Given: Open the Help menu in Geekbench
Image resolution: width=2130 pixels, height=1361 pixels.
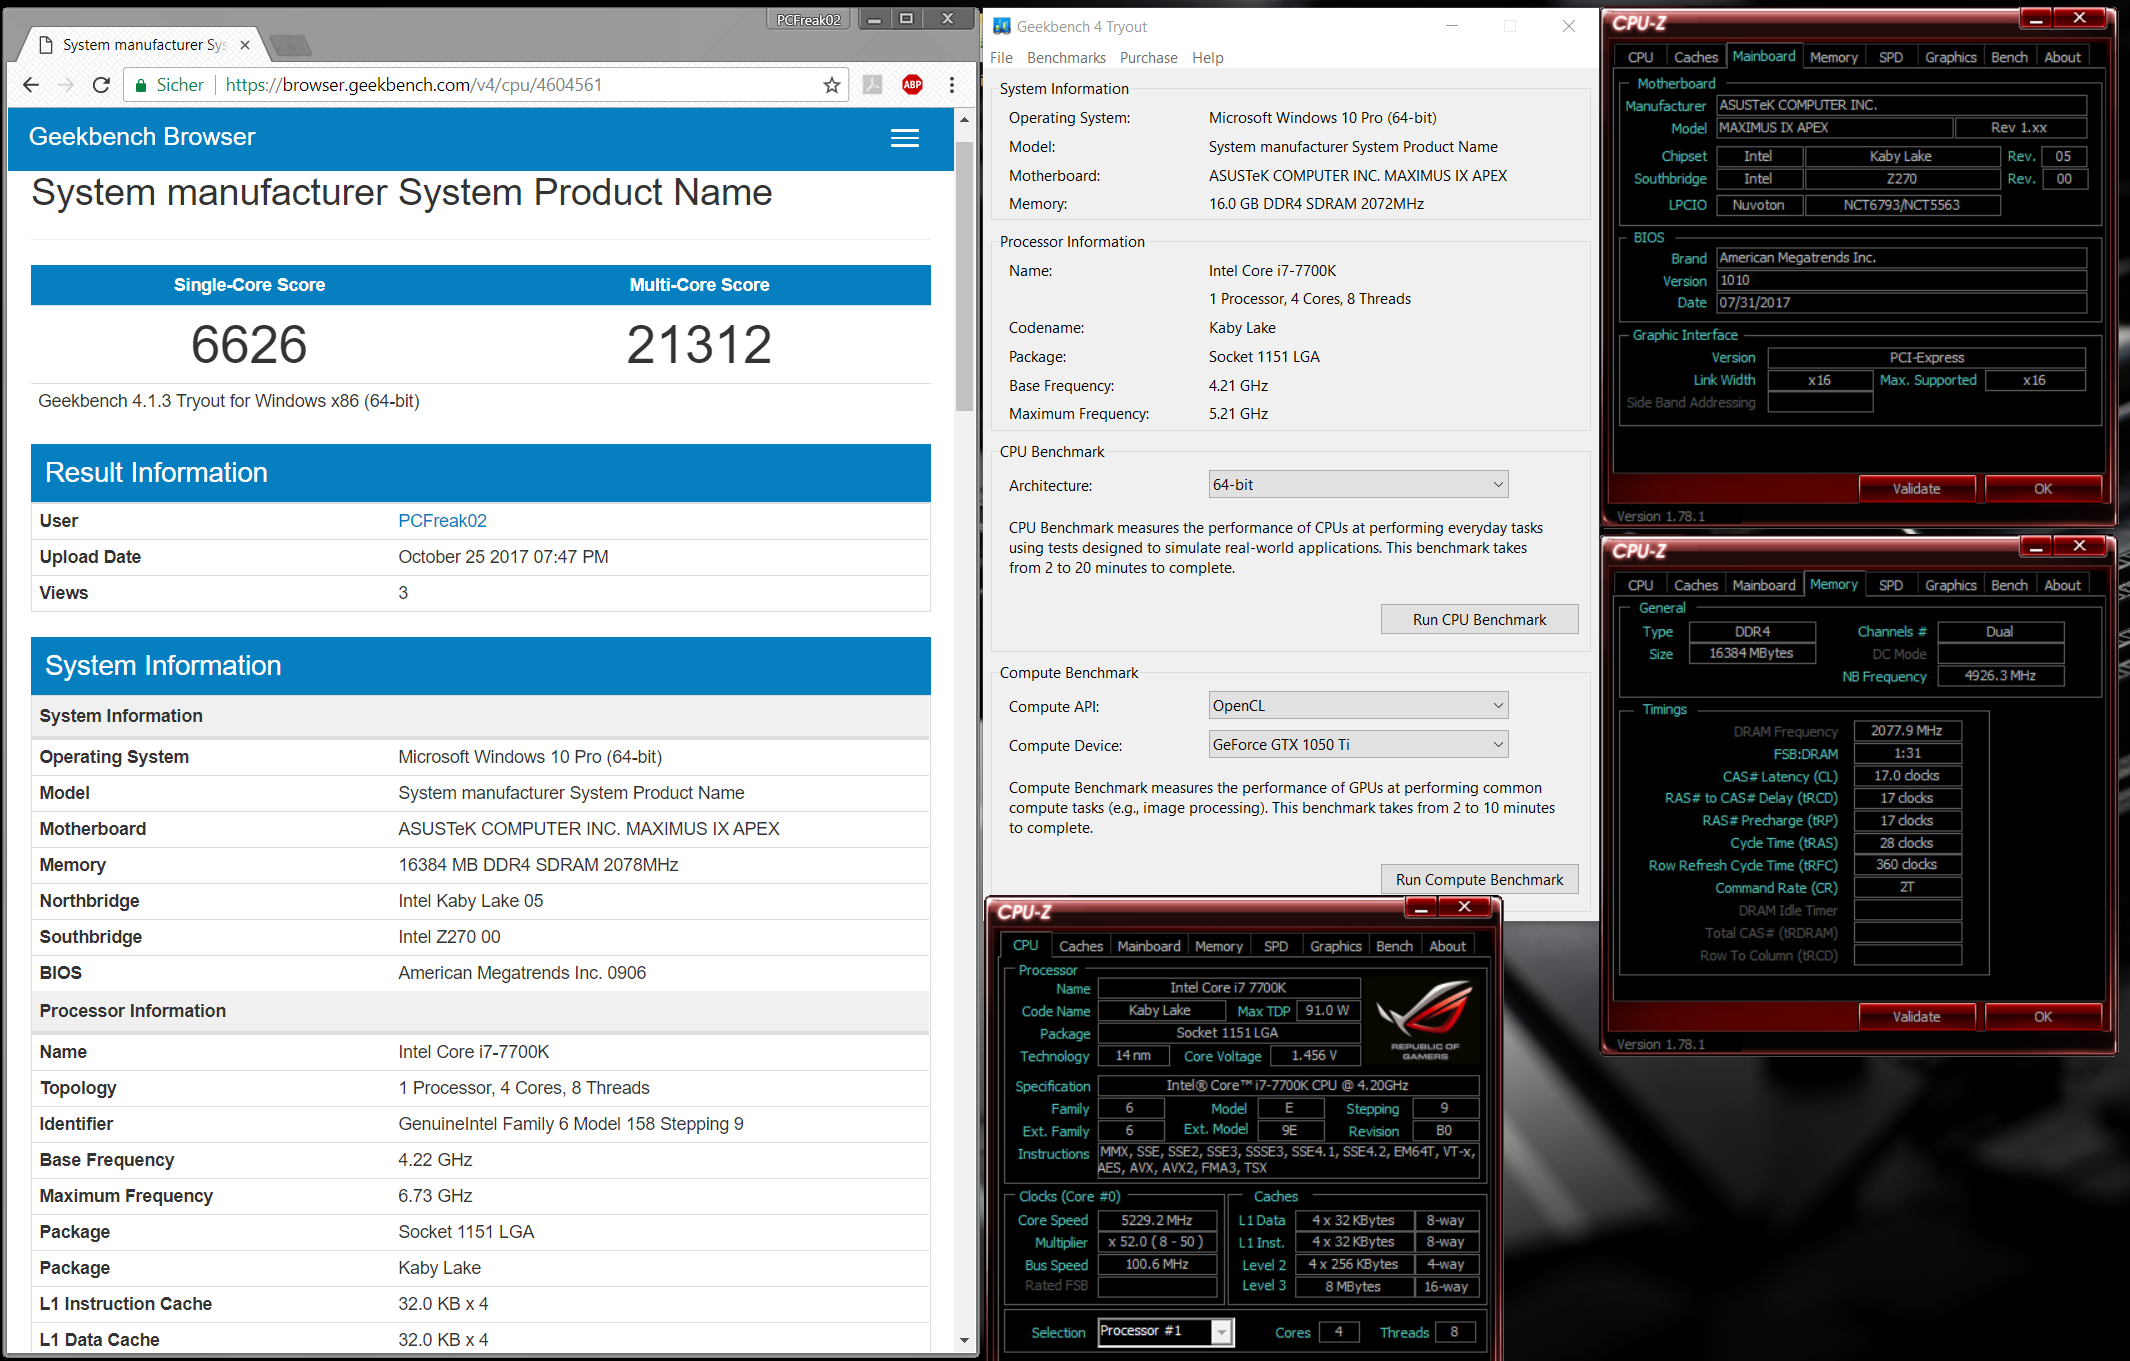Looking at the screenshot, I should pyautogui.click(x=1207, y=58).
